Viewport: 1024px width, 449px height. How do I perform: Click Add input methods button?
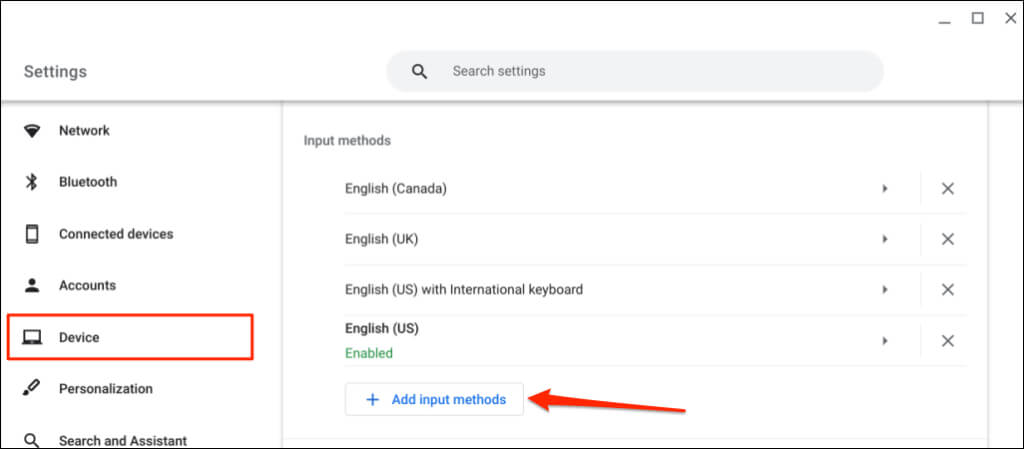point(434,400)
